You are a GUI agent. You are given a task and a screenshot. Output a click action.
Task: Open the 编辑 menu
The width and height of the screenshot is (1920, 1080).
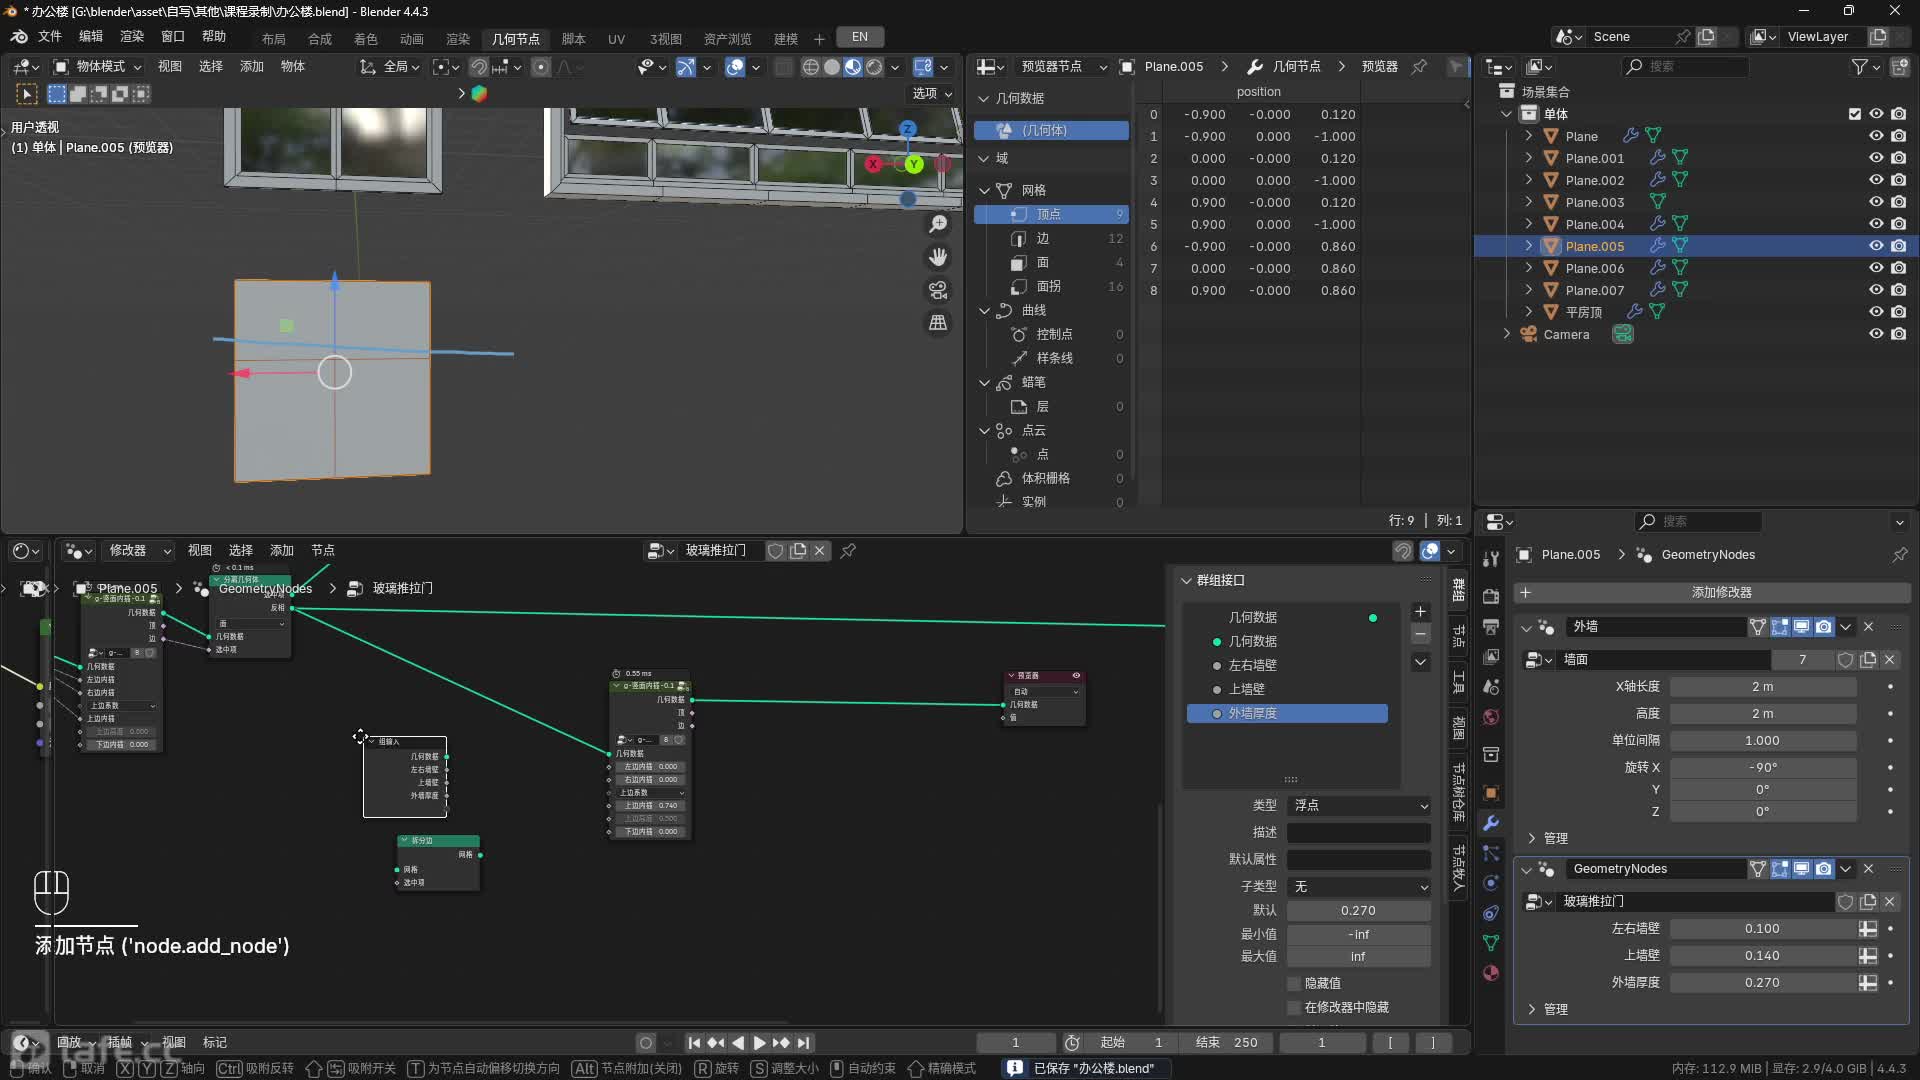tap(91, 37)
